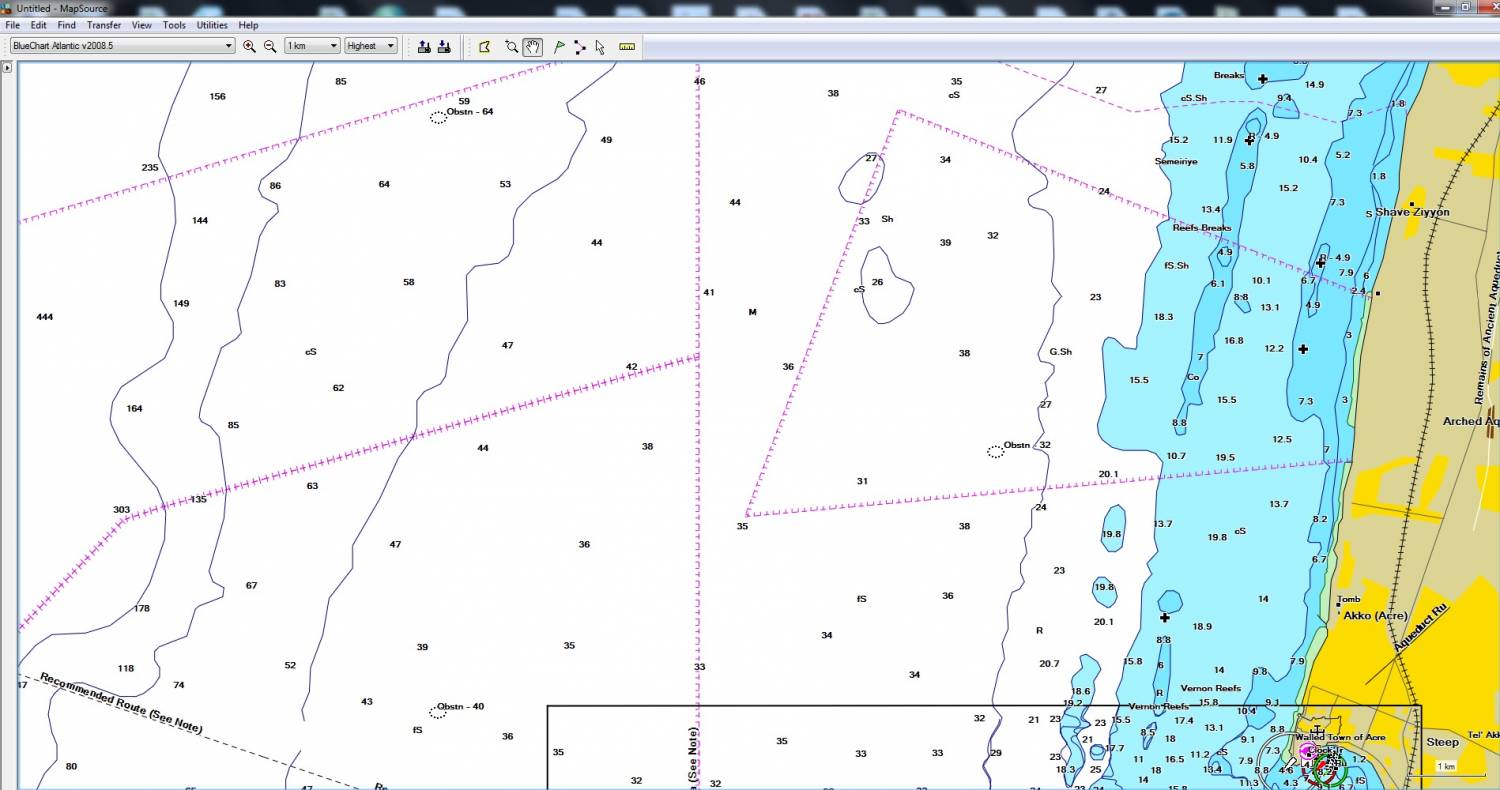Select the Route tool
The width and height of the screenshot is (1500, 790).
[x=580, y=46]
